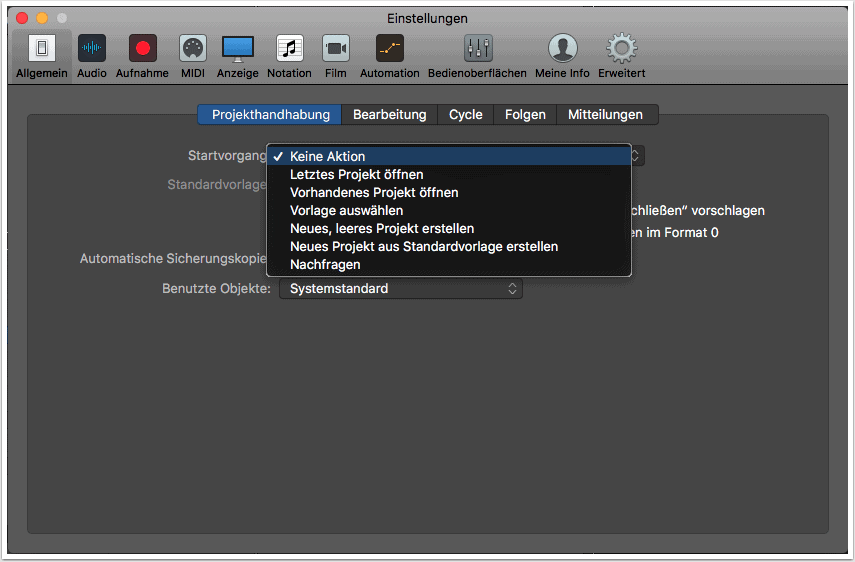Switch to the Bearbeitung tab
The height and width of the screenshot is (562, 855).
point(389,115)
